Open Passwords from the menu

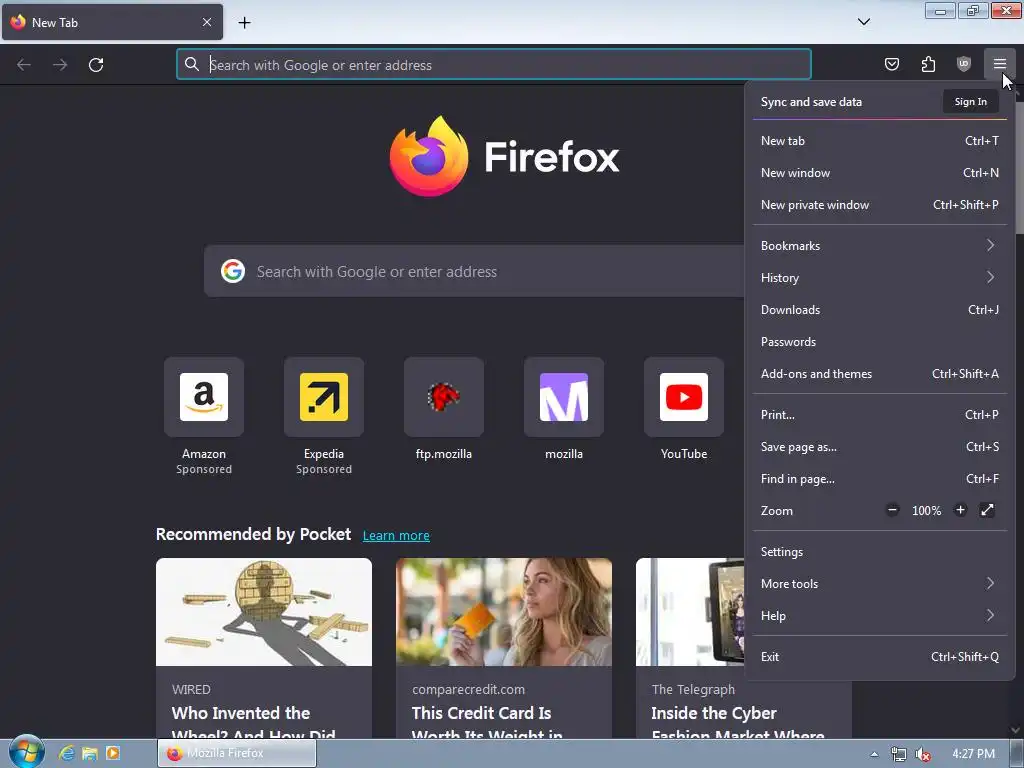880,342
